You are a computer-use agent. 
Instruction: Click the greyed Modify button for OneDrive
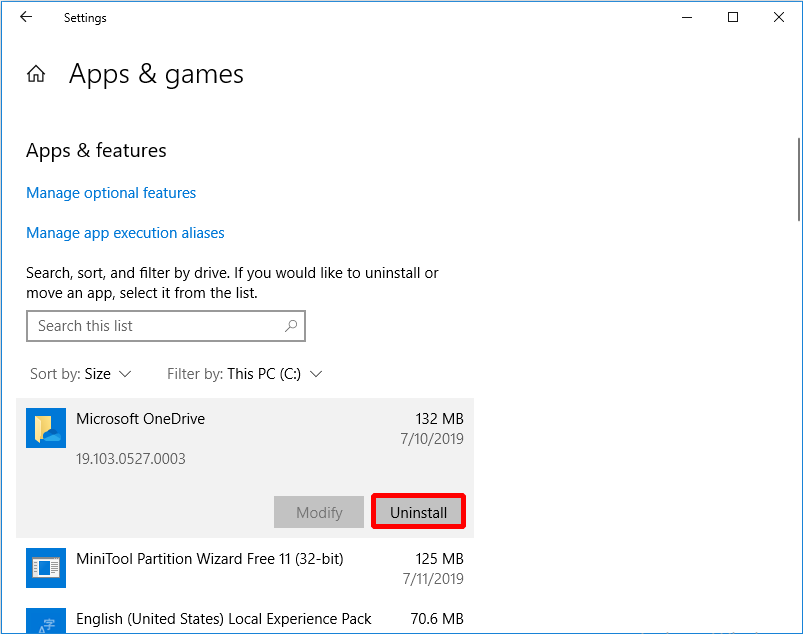[x=319, y=512]
